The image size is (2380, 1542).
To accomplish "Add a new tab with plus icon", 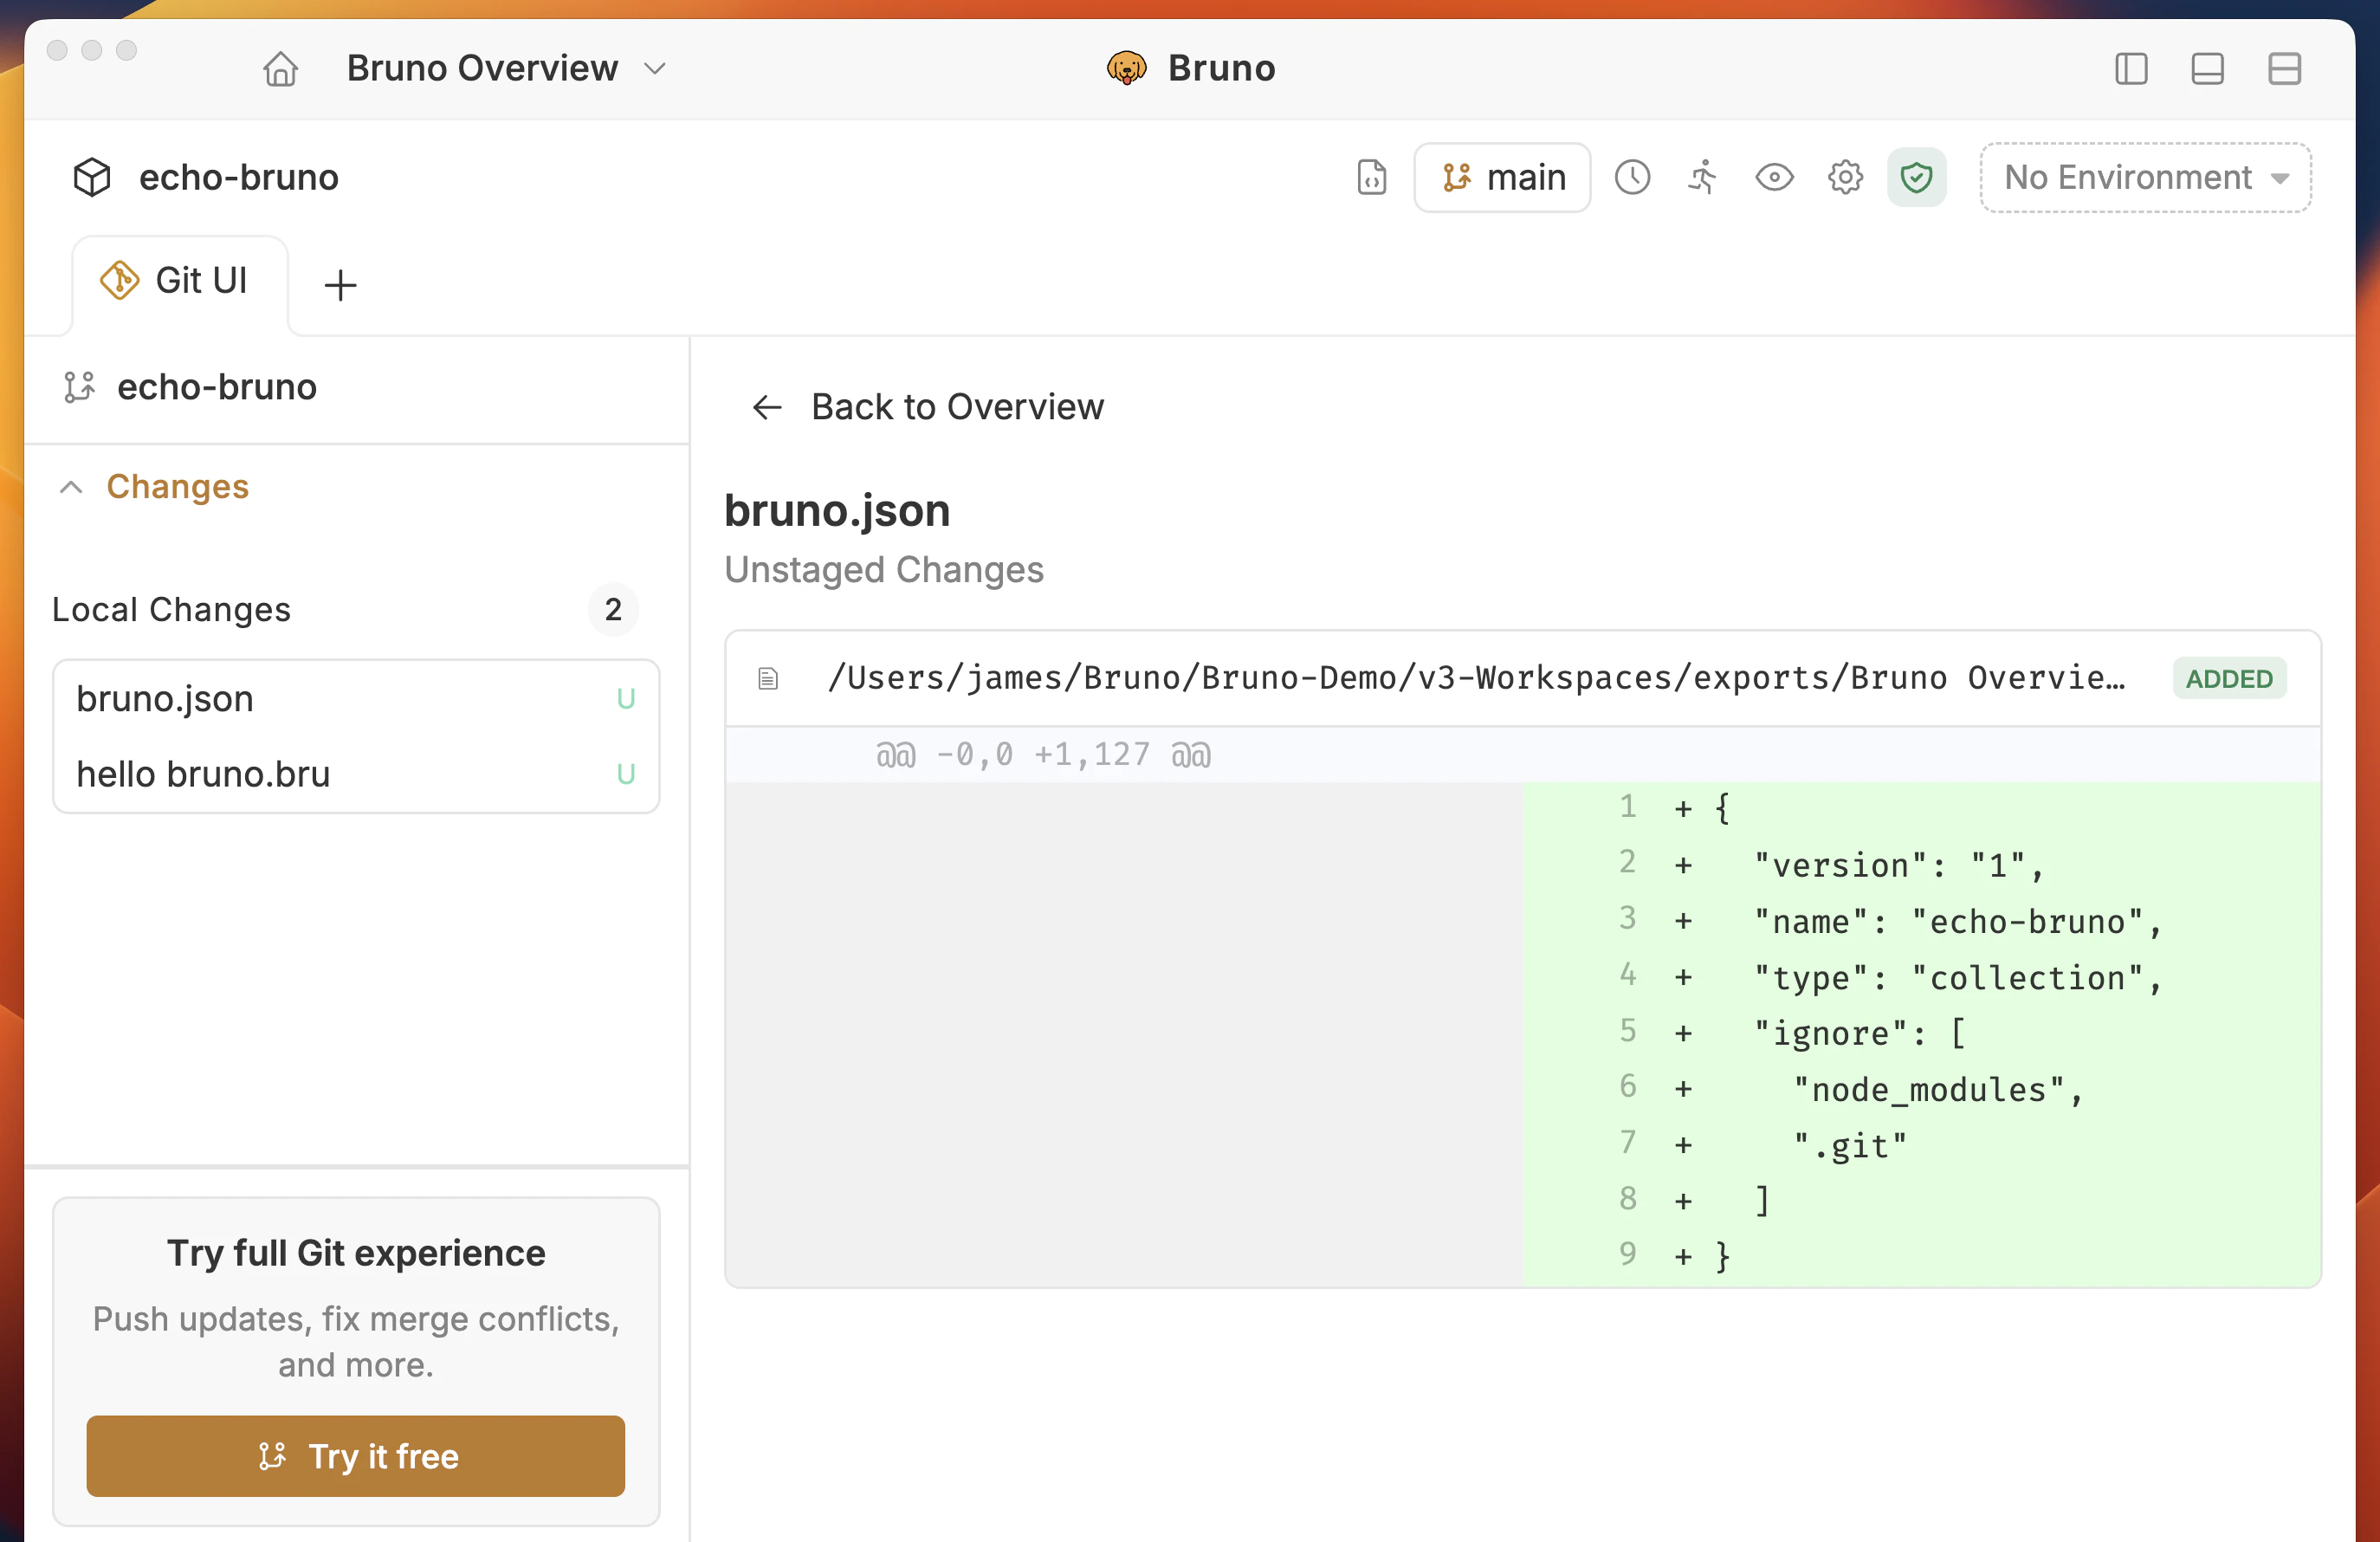I will pyautogui.click(x=340, y=285).
